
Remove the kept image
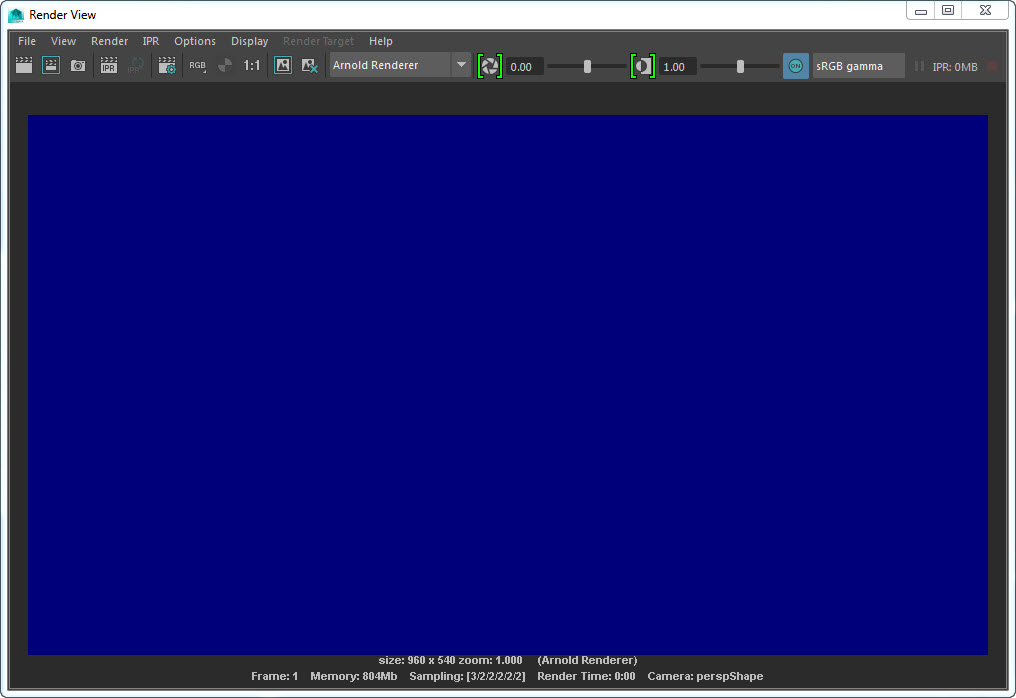point(309,65)
